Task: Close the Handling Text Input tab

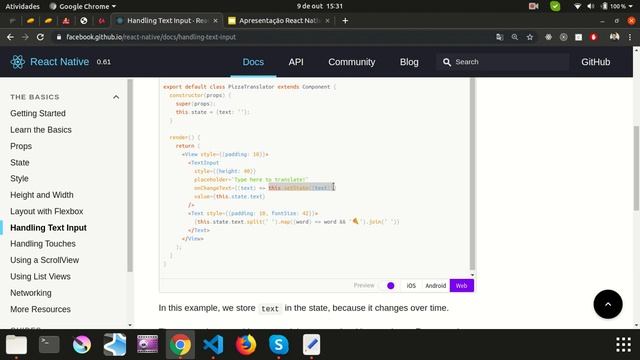Action: click(216, 20)
